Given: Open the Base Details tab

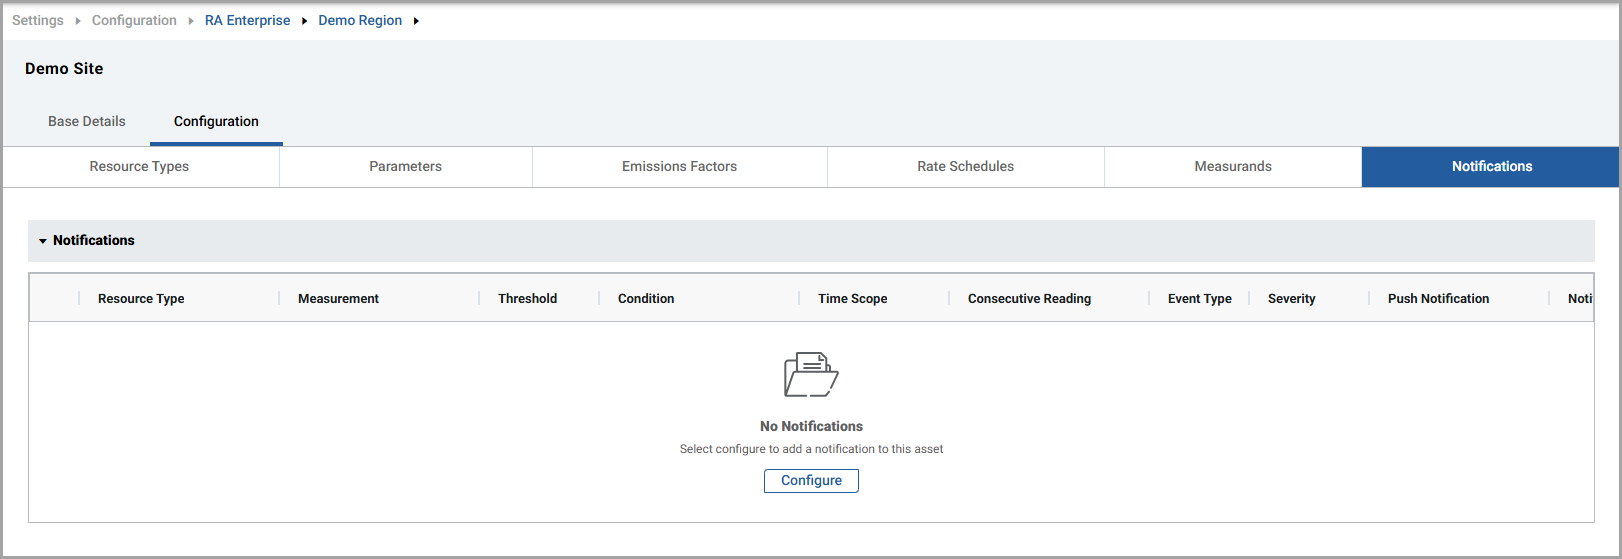Looking at the screenshot, I should point(87,121).
